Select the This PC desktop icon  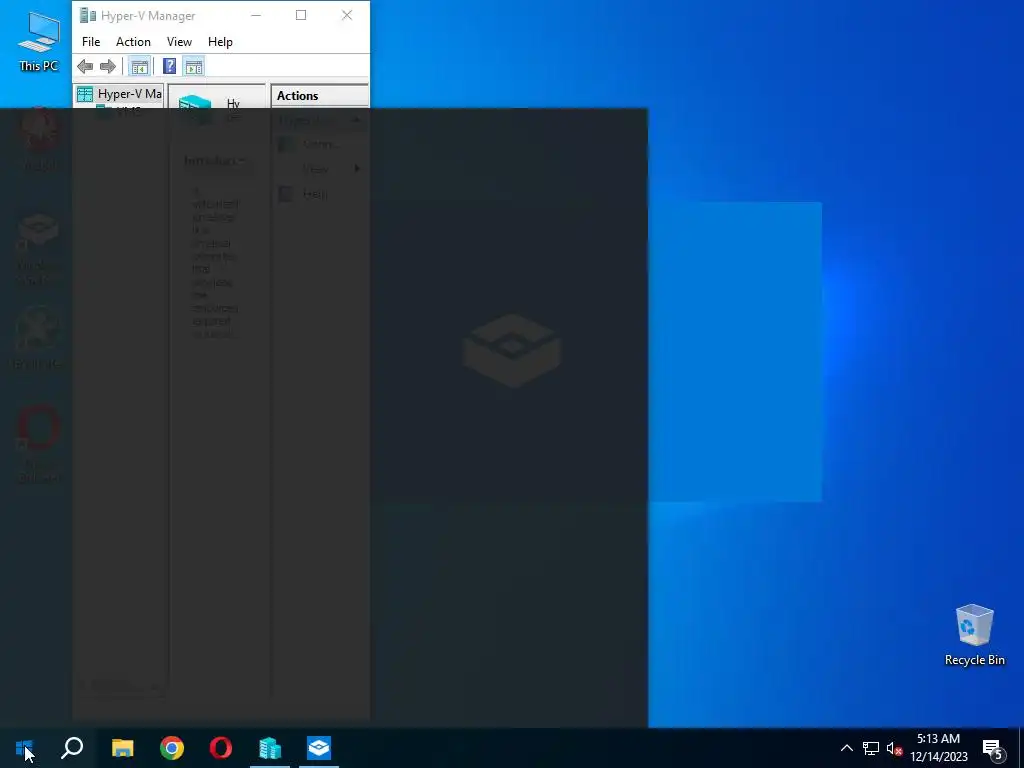tap(39, 40)
